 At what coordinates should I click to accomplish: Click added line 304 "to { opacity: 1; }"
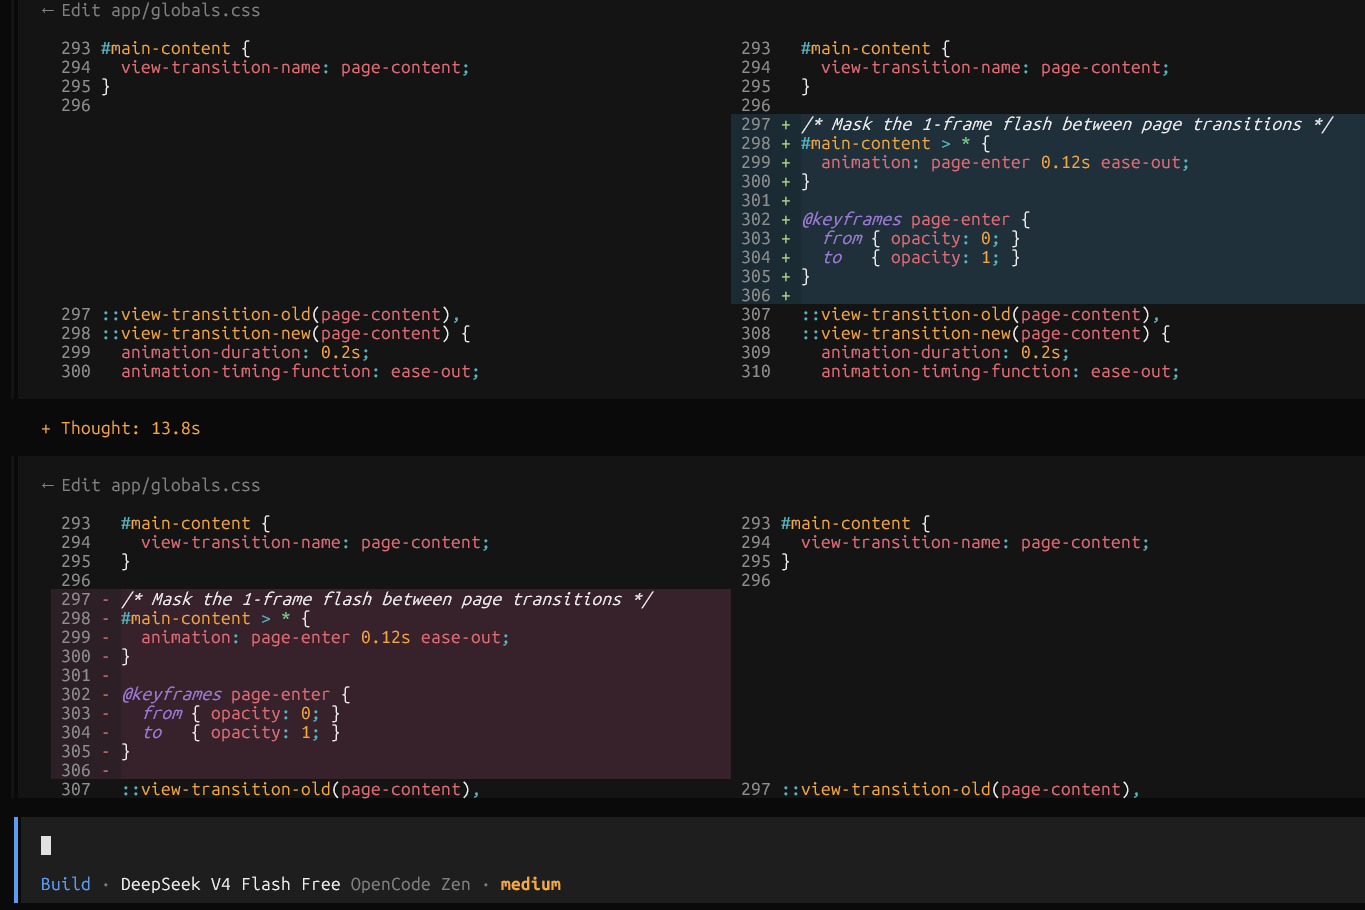pos(921,257)
